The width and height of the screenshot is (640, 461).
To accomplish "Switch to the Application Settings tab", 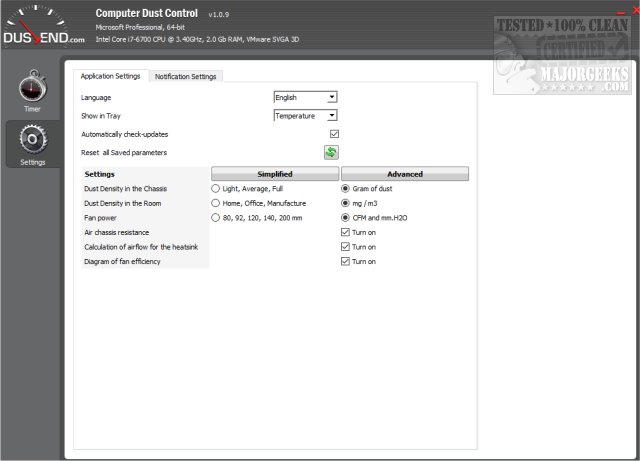I will 110,76.
